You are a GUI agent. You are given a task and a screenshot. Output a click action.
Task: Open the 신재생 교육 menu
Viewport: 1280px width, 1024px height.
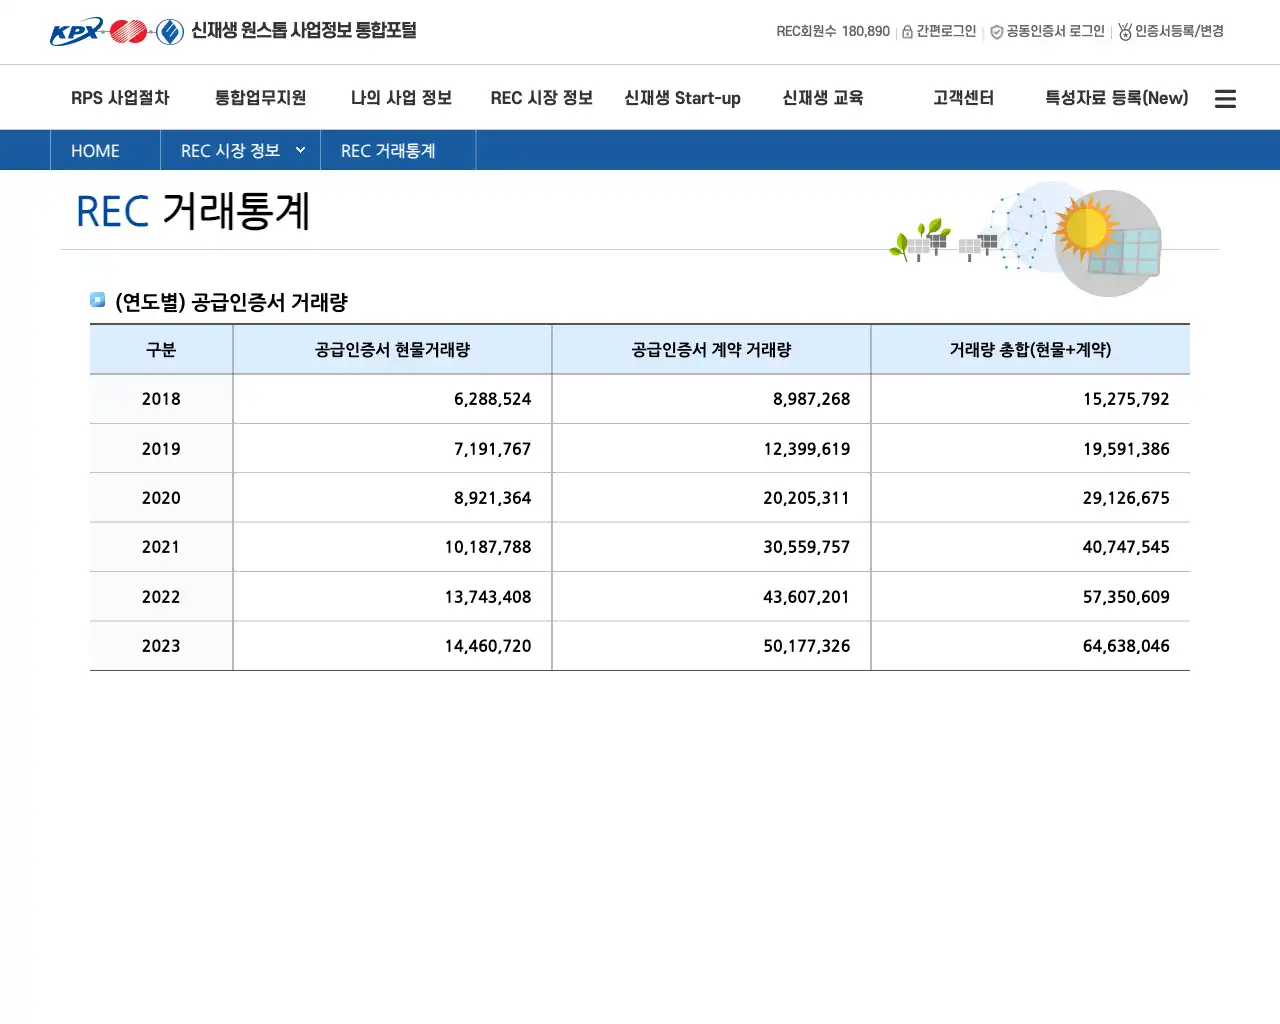tap(822, 98)
